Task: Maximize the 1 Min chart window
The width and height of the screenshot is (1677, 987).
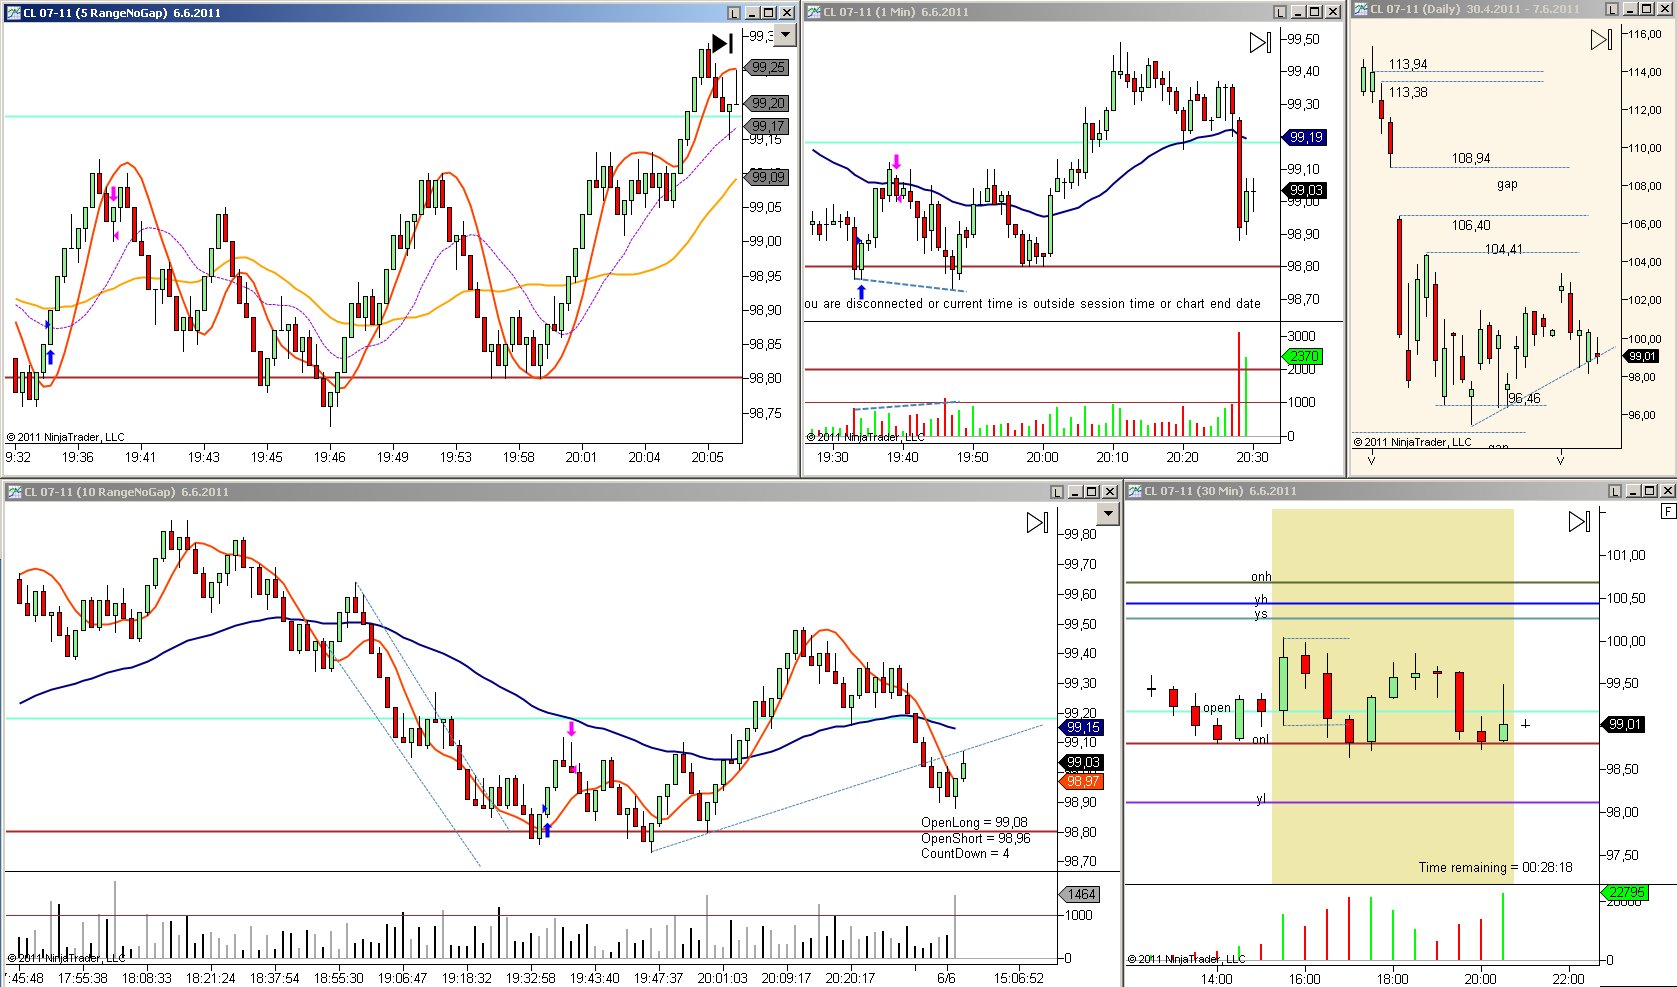Action: coord(1315,12)
